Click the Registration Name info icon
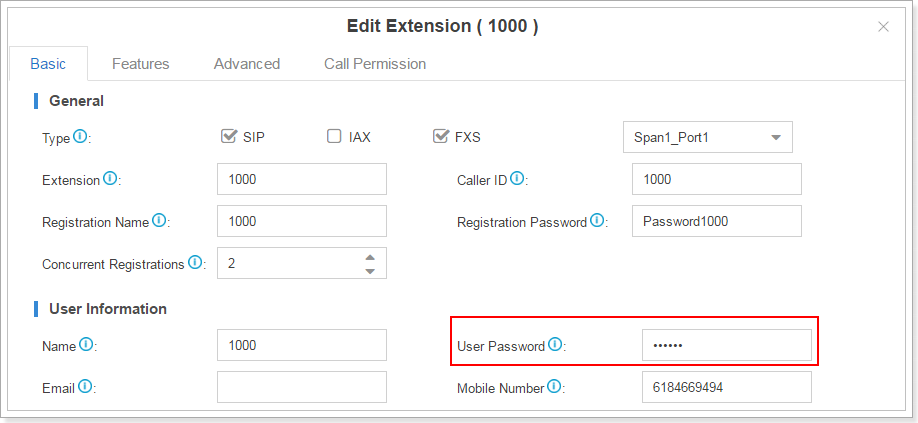 tap(159, 221)
